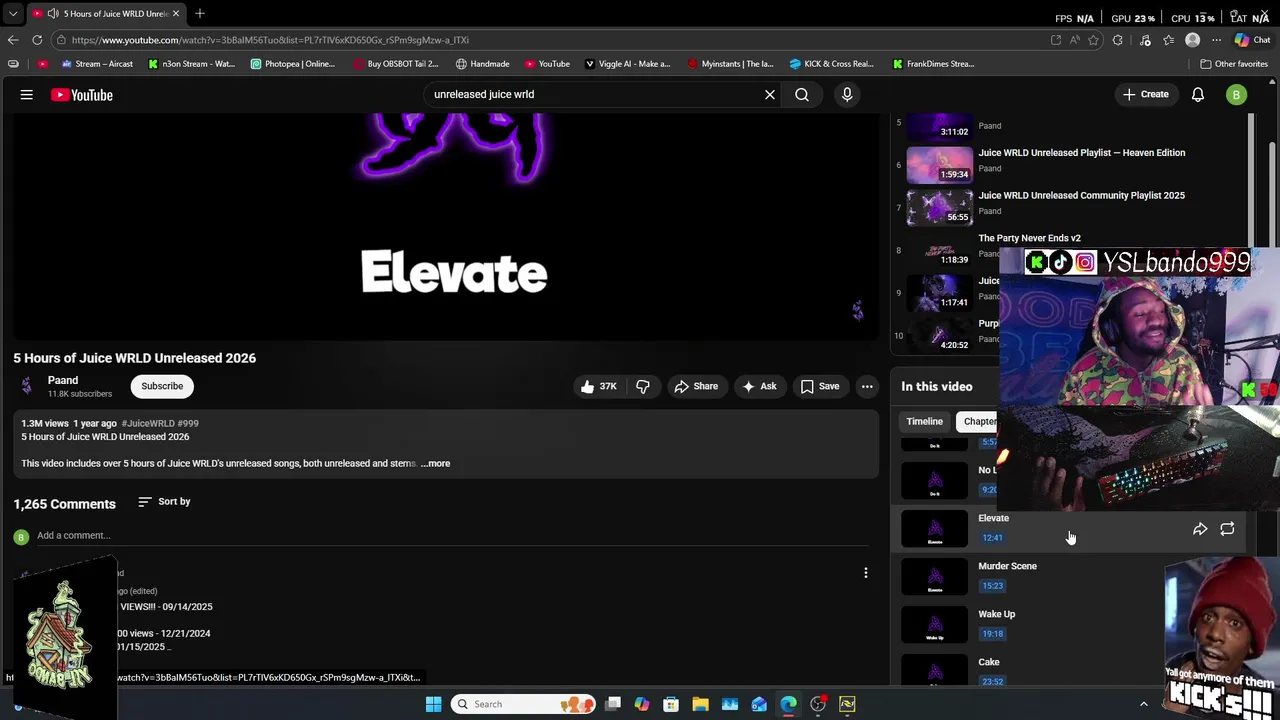Click the magnifier search button

click(x=802, y=95)
